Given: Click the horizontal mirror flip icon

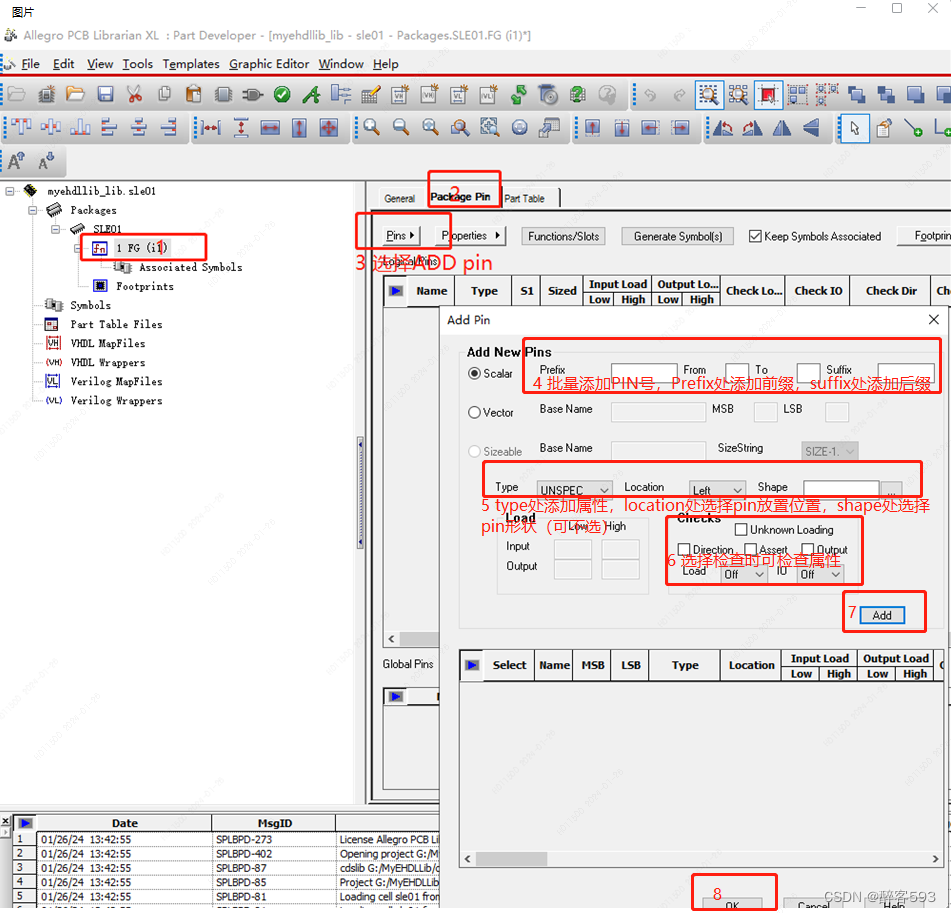Looking at the screenshot, I should [781, 128].
